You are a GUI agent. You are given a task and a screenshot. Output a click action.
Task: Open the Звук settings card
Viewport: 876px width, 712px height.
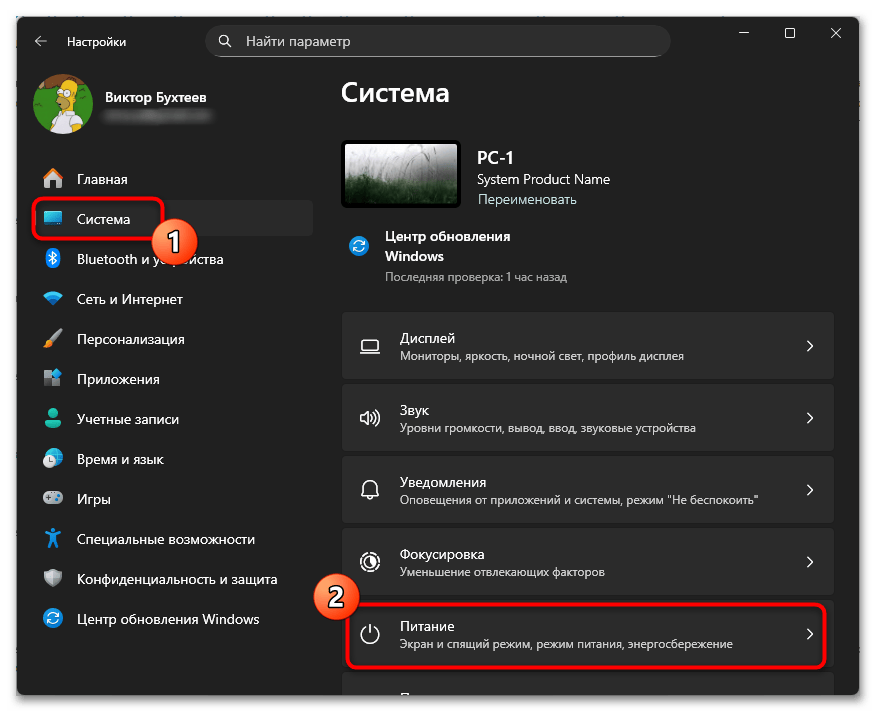588,418
